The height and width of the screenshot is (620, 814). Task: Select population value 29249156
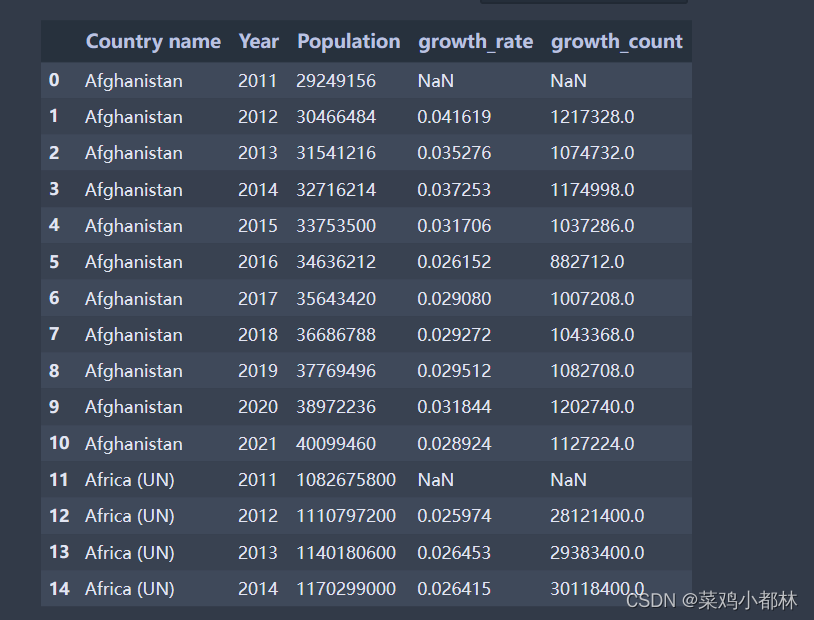click(336, 81)
